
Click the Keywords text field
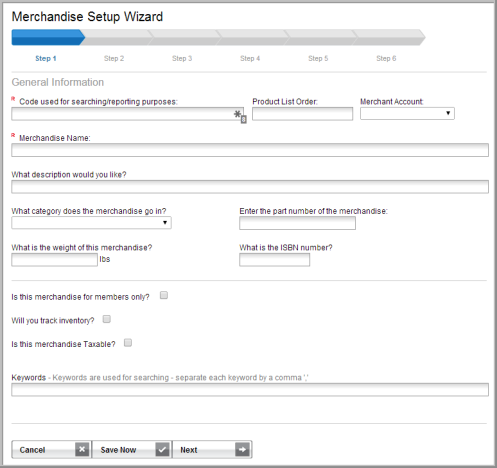(250, 390)
